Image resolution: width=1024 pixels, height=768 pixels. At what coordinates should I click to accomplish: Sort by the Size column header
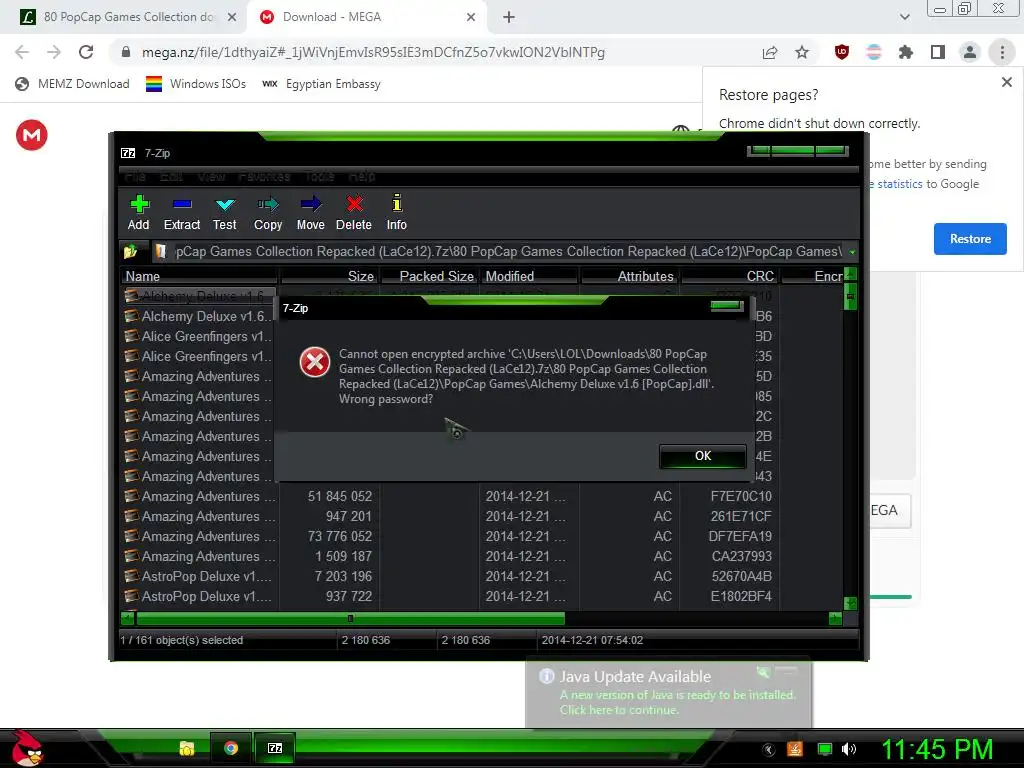(330, 276)
